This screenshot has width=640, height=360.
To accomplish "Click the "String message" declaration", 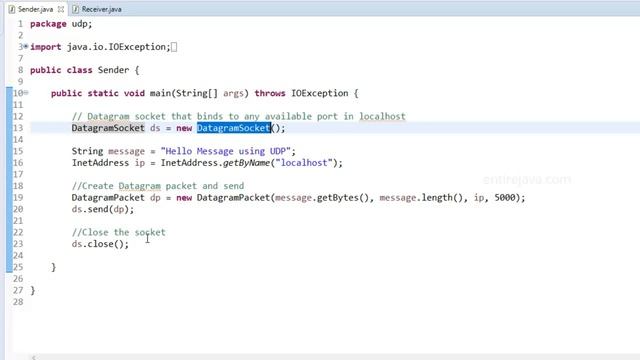I will [x=108, y=151].
